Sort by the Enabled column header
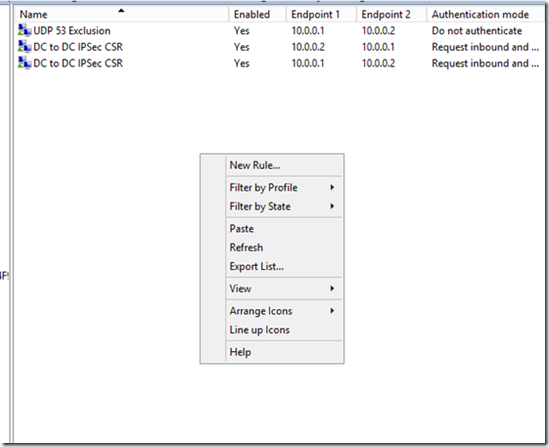Image resolution: width=549 pixels, height=447 pixels. (x=257, y=14)
